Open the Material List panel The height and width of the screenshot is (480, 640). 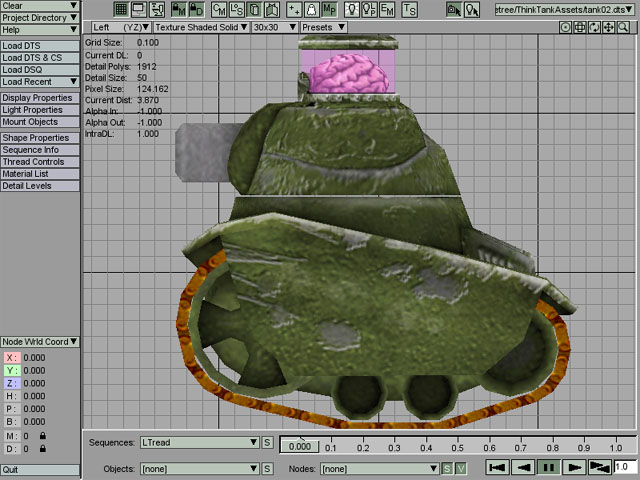(40, 173)
